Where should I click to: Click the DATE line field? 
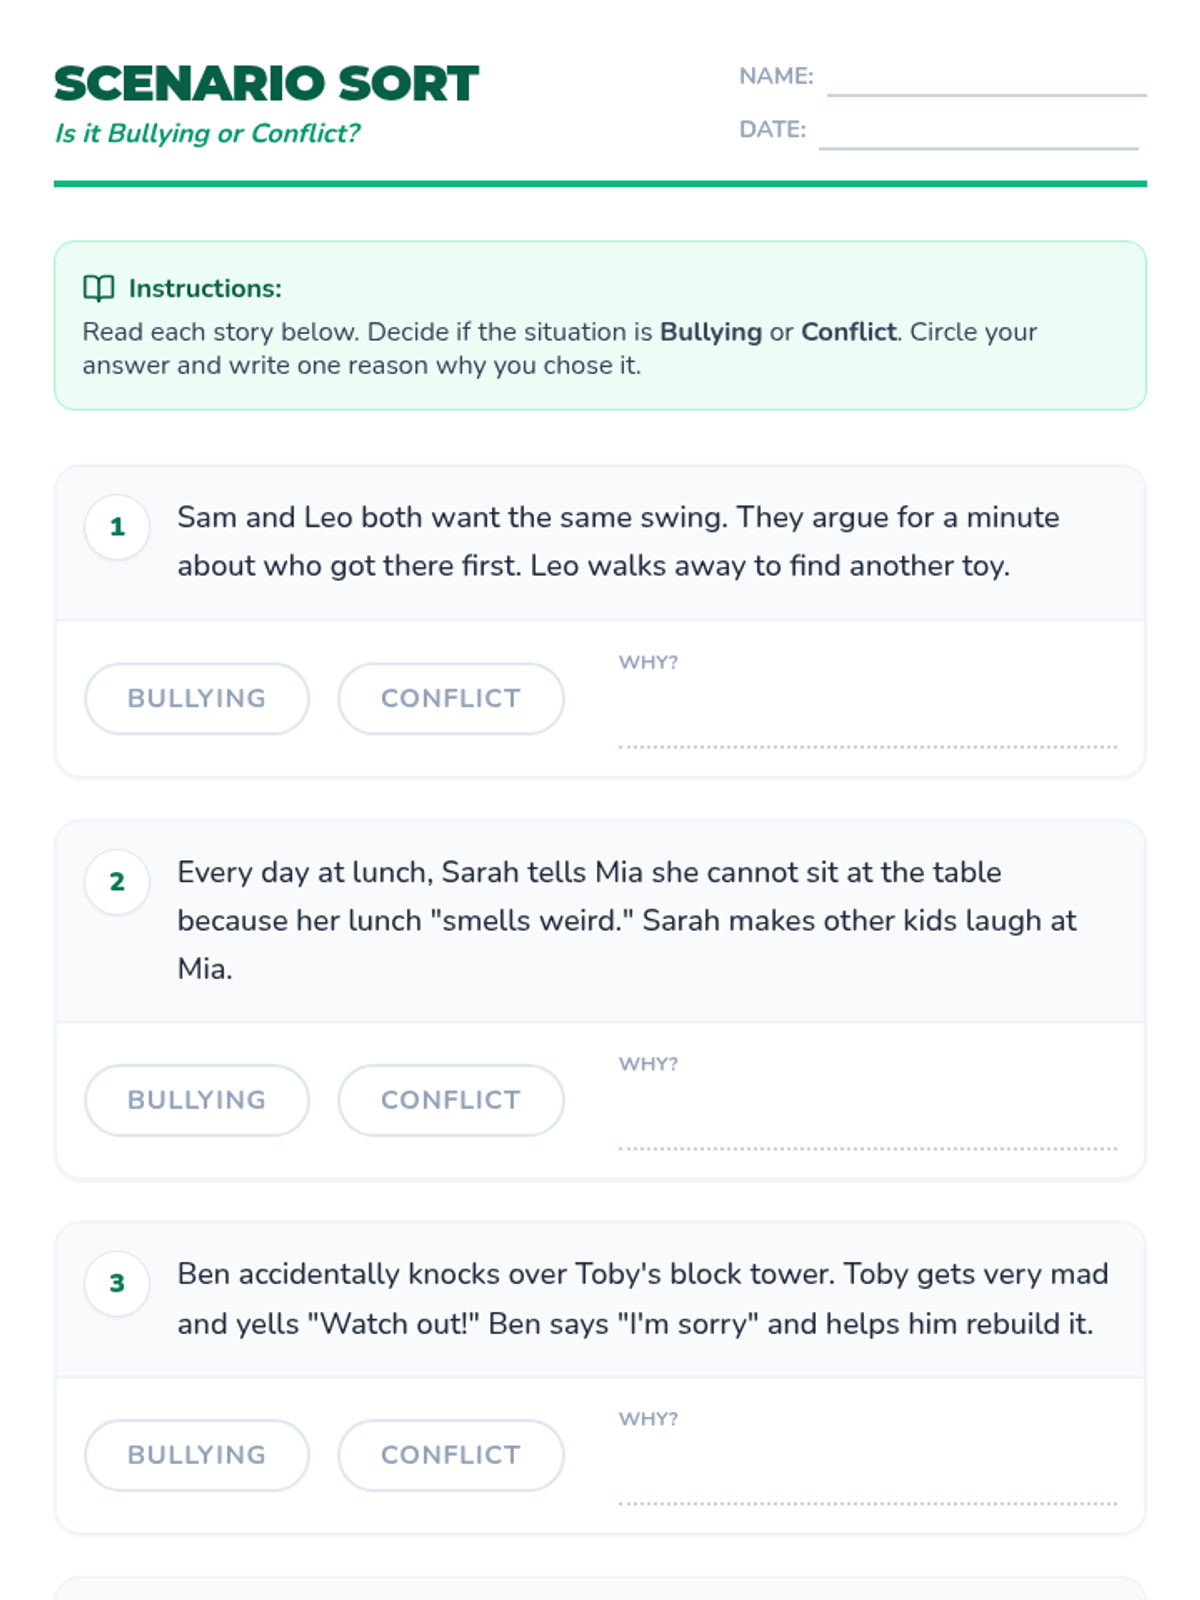(x=978, y=133)
